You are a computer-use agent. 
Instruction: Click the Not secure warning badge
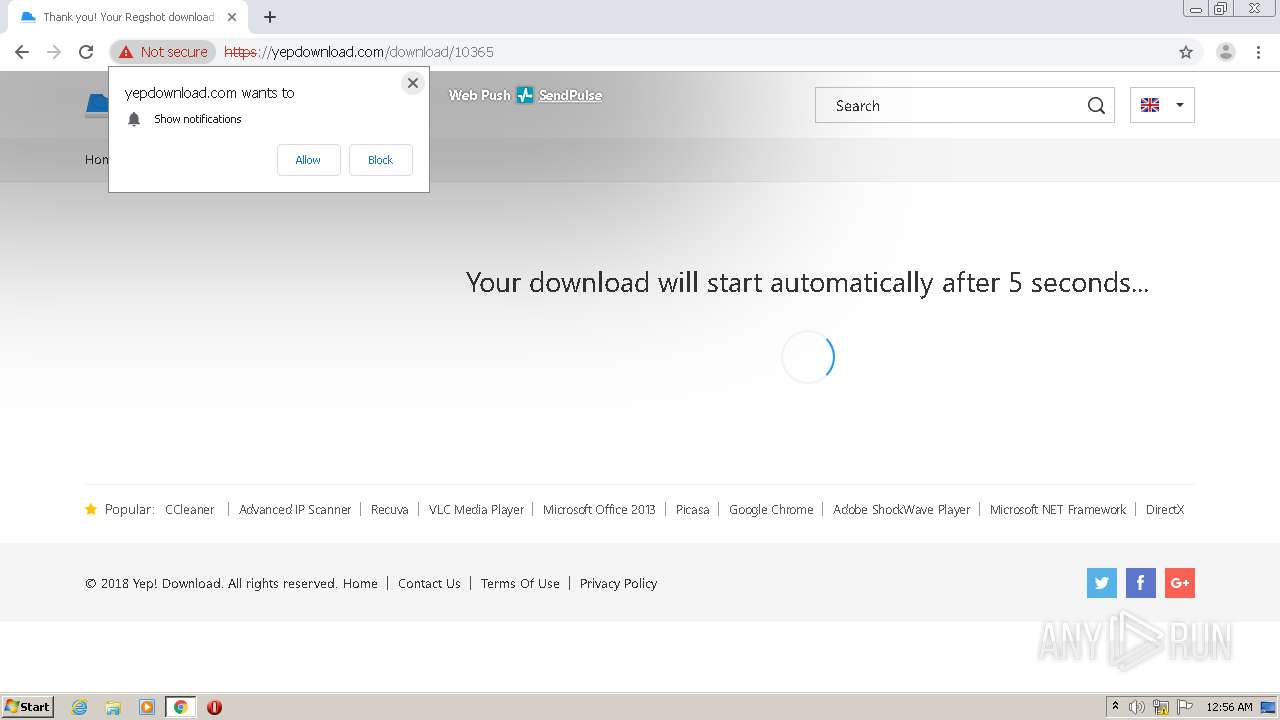[x=163, y=52]
